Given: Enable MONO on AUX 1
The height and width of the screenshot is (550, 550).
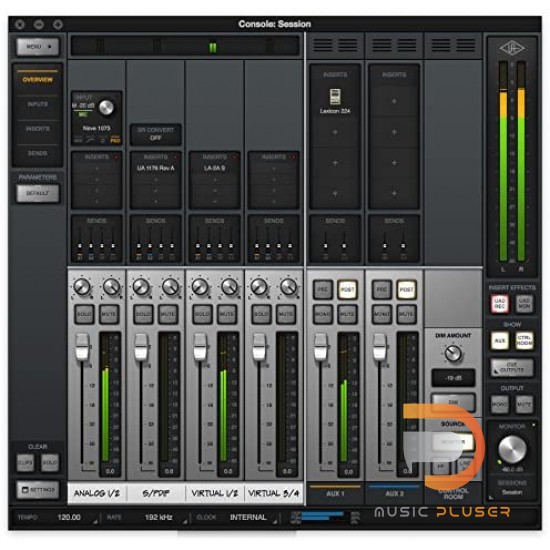Looking at the screenshot, I should (323, 314).
